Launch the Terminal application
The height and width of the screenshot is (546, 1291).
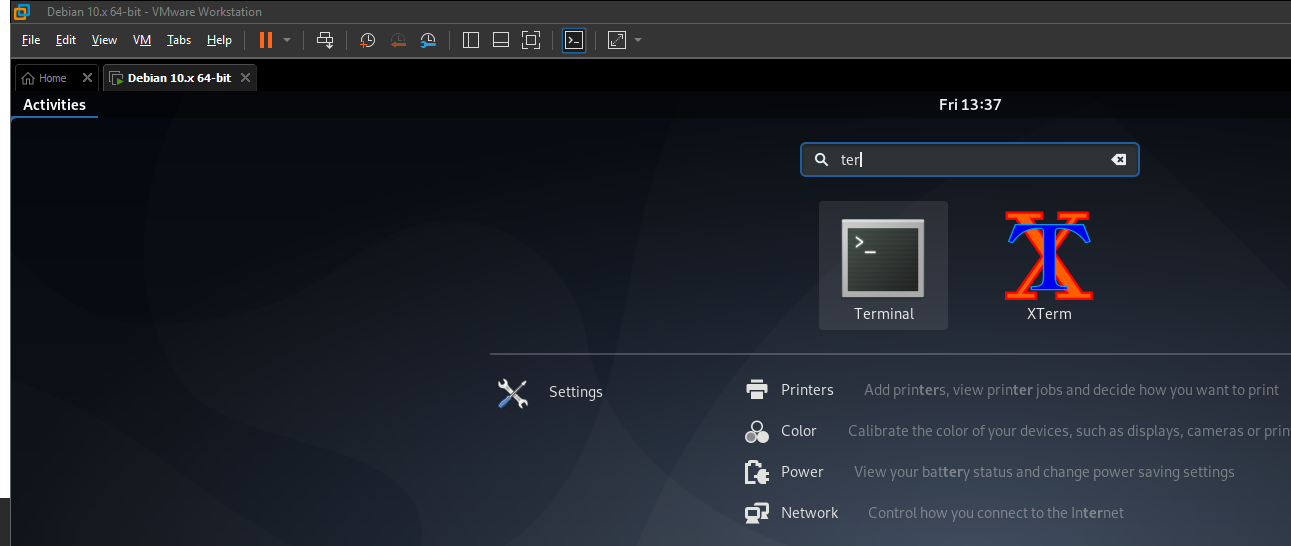pyautogui.click(x=883, y=266)
